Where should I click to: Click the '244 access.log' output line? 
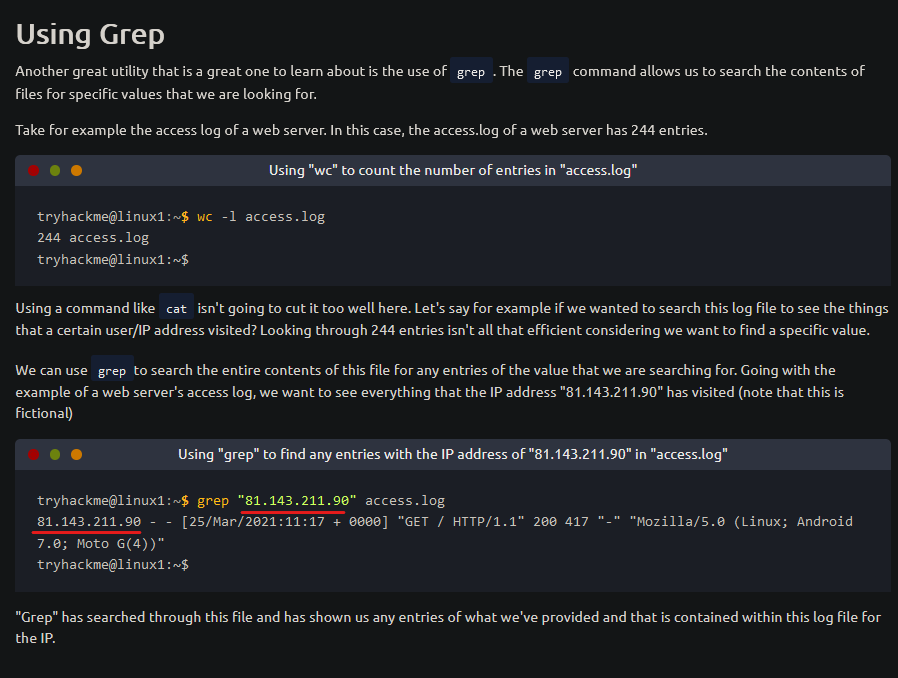tap(93, 238)
